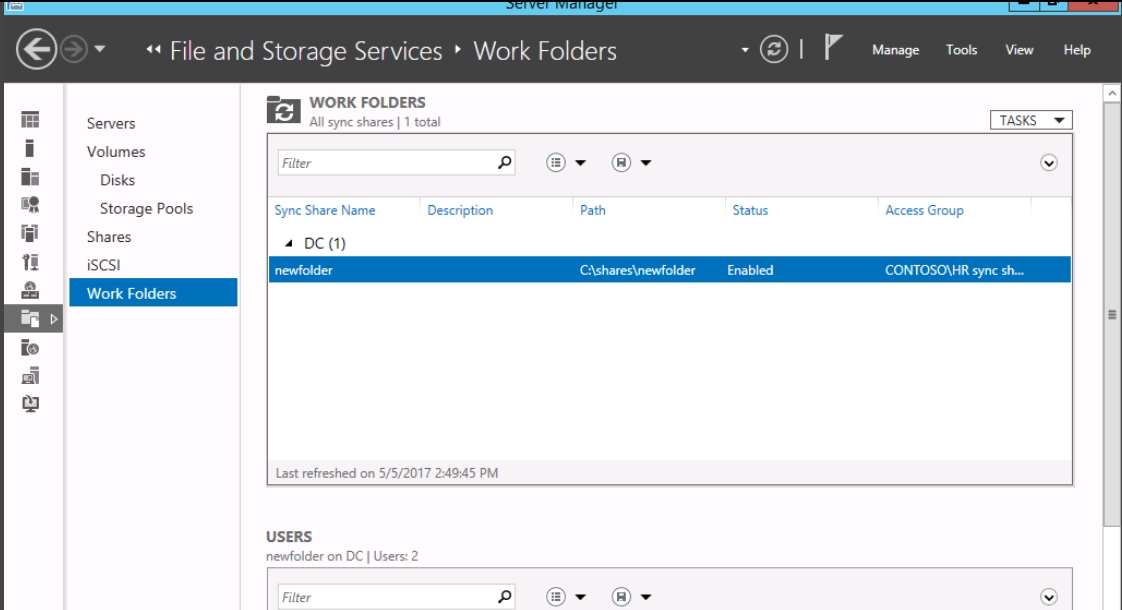This screenshot has width=1122, height=610.
Task: Click the search magnifier in Work Folders filter
Action: (504, 163)
